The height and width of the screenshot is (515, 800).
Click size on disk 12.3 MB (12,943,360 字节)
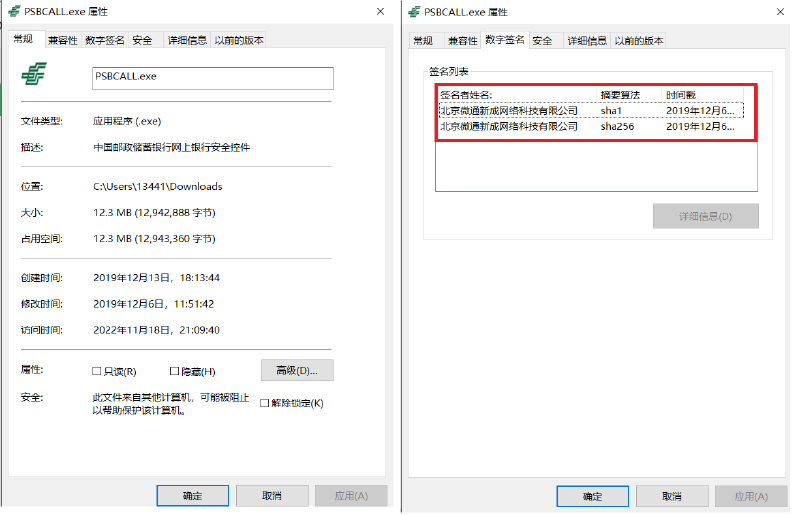click(x=154, y=238)
